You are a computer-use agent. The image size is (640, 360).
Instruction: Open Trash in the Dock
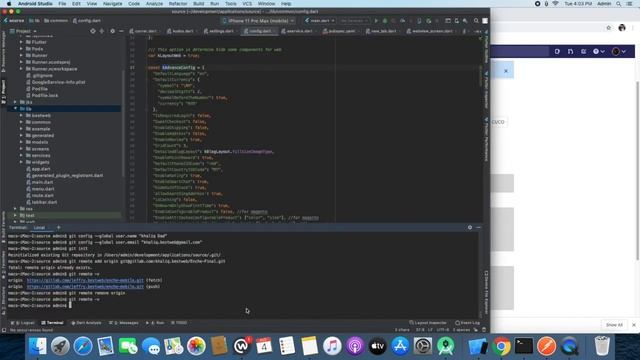click(602, 346)
